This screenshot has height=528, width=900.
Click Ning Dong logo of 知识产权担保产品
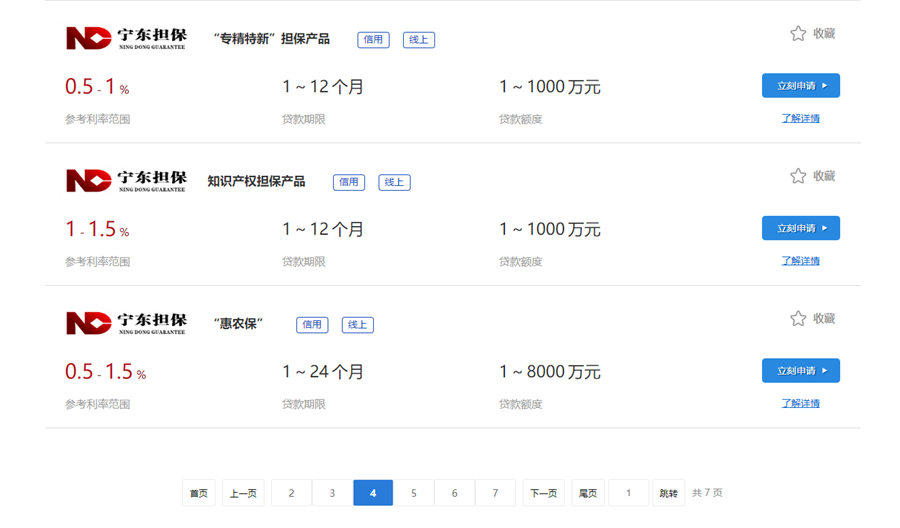(x=126, y=181)
